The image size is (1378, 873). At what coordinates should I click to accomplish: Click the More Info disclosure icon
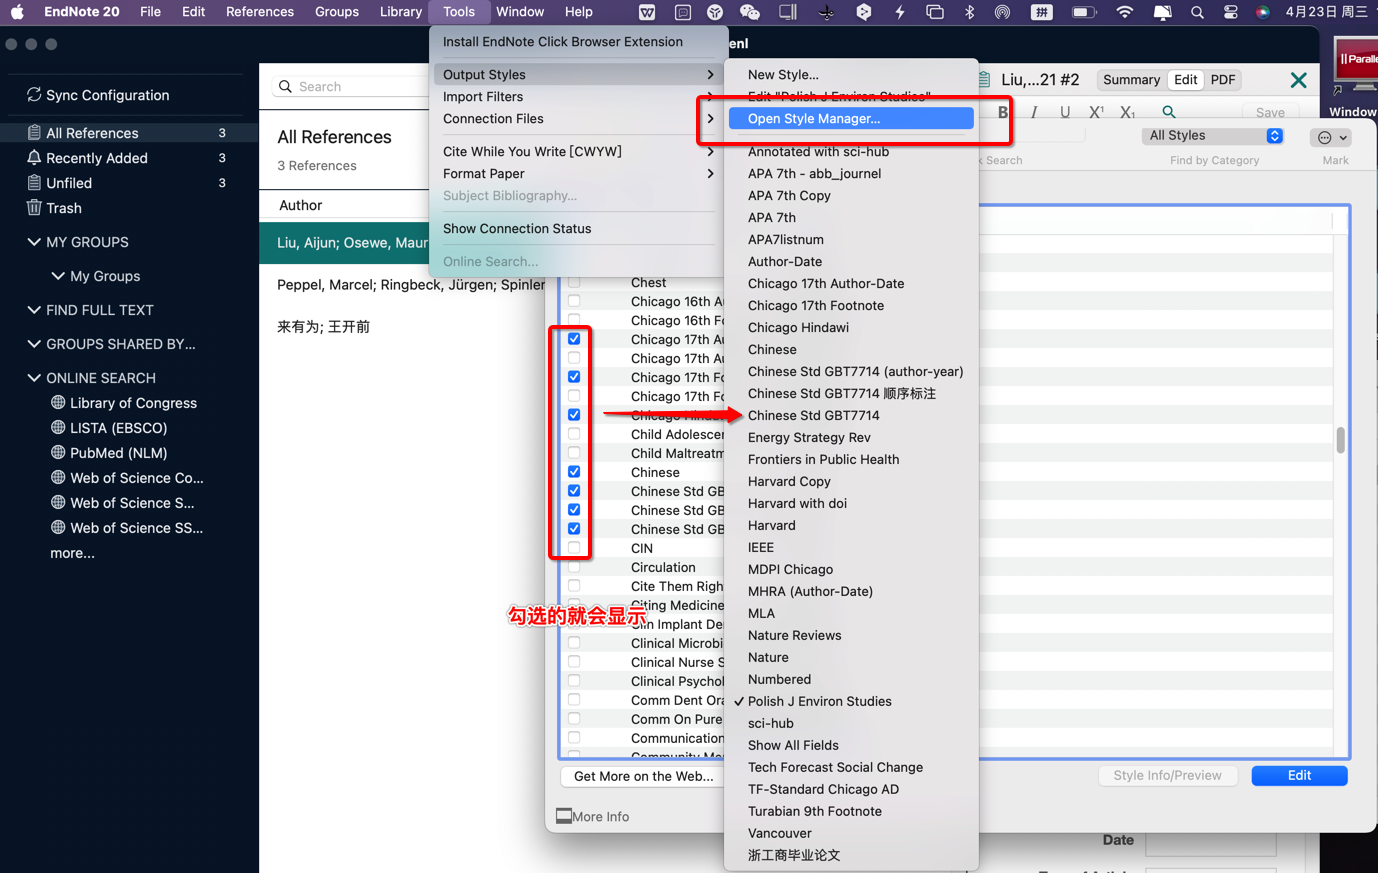coord(564,816)
